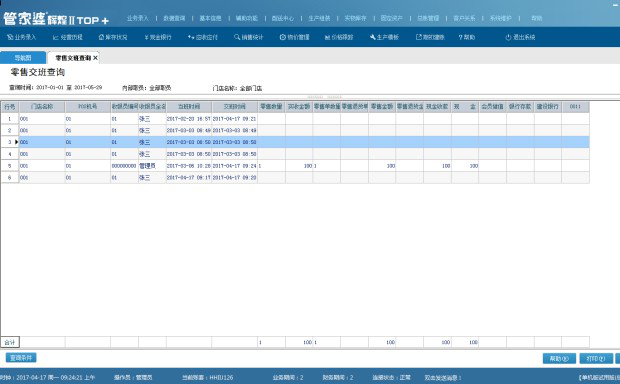Click 连接状态: 正常 in status bar

pos(391,378)
